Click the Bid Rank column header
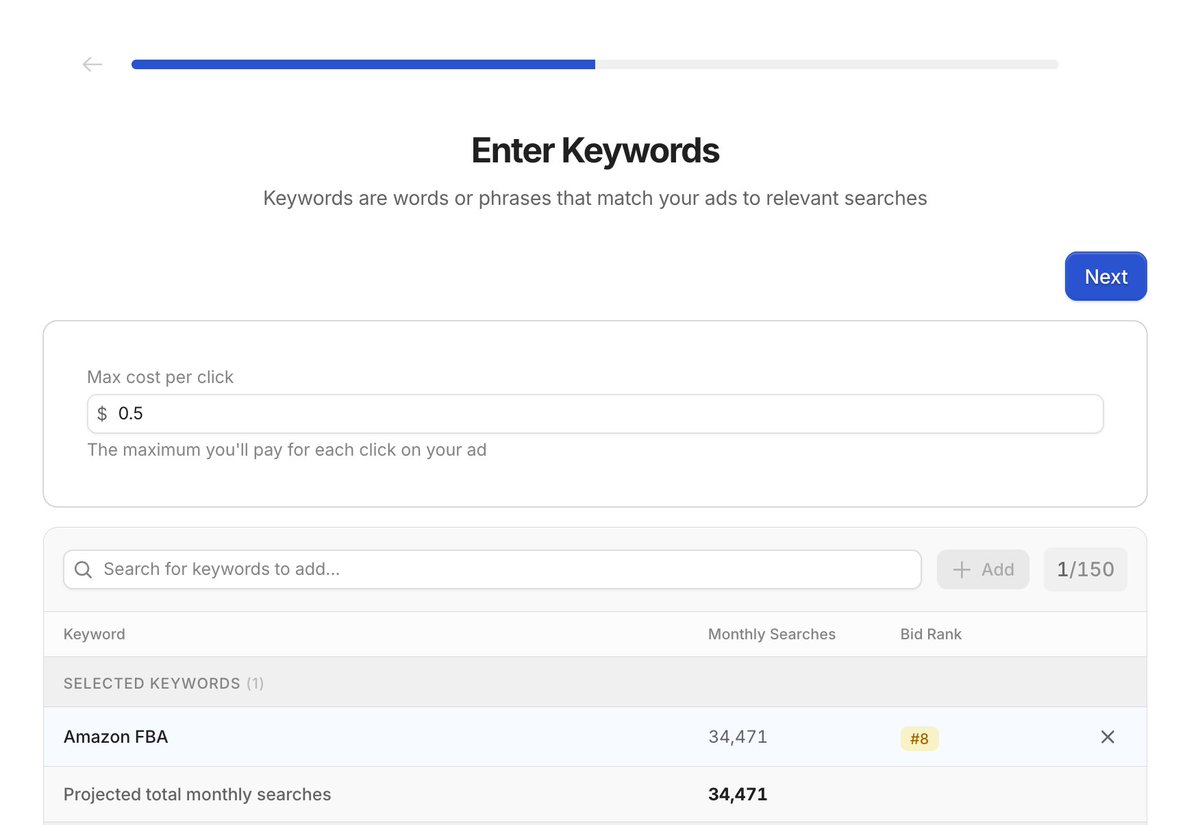Screen dimensions: 1200x825 (931, 634)
